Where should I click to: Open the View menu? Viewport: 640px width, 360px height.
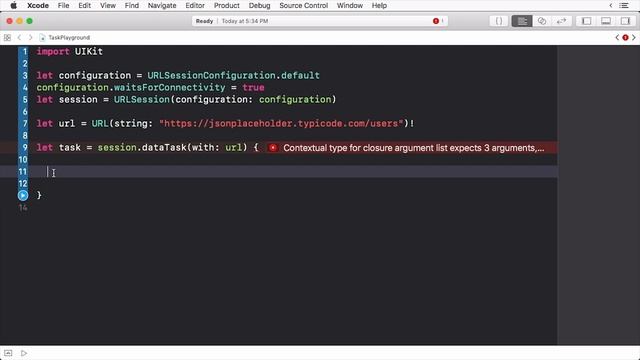tap(108, 5)
